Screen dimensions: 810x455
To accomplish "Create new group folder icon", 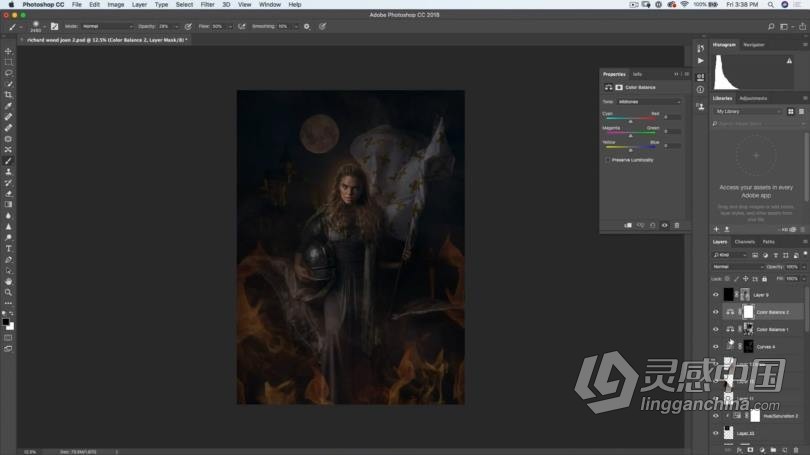I will point(773,450).
